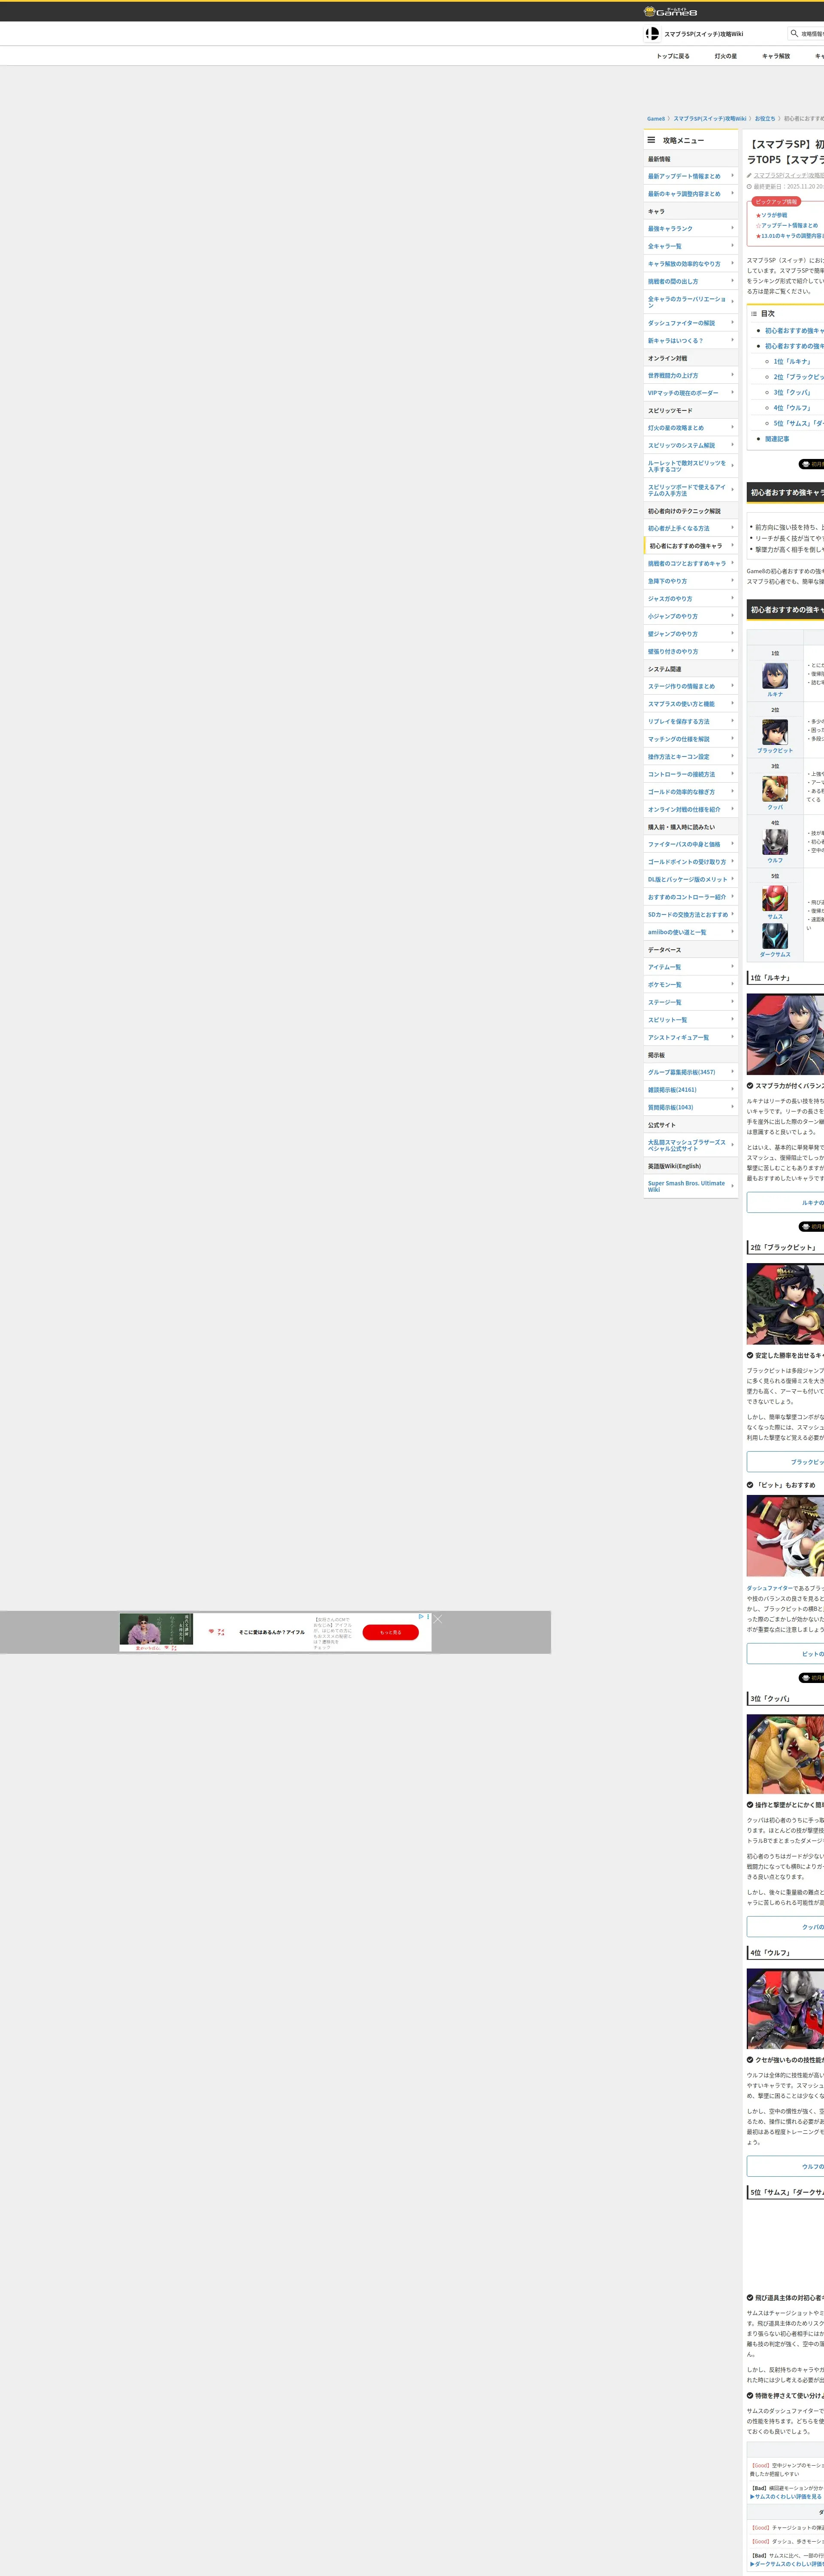The image size is (824, 2576).
Task: Click arrow next to アイテム一覧 sidebar item
Action: click(732, 966)
